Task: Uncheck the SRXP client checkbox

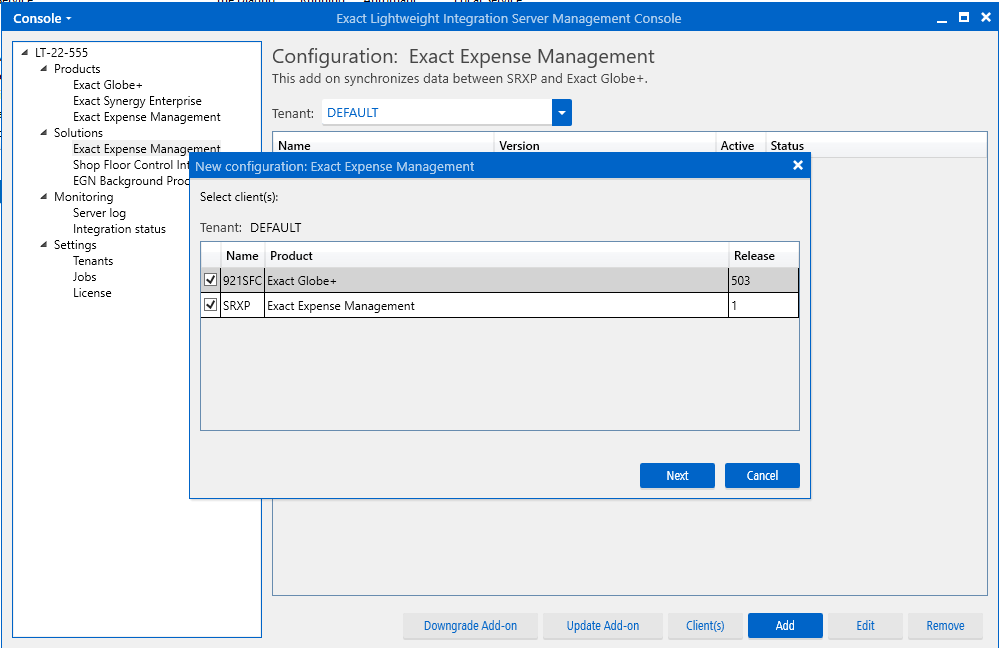Action: point(211,305)
